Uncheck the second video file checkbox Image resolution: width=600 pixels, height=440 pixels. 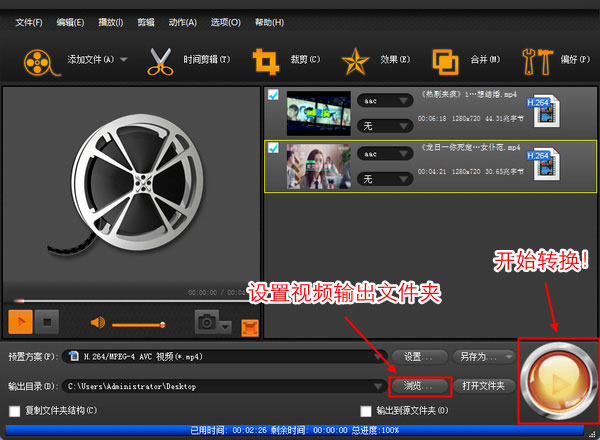[273, 148]
